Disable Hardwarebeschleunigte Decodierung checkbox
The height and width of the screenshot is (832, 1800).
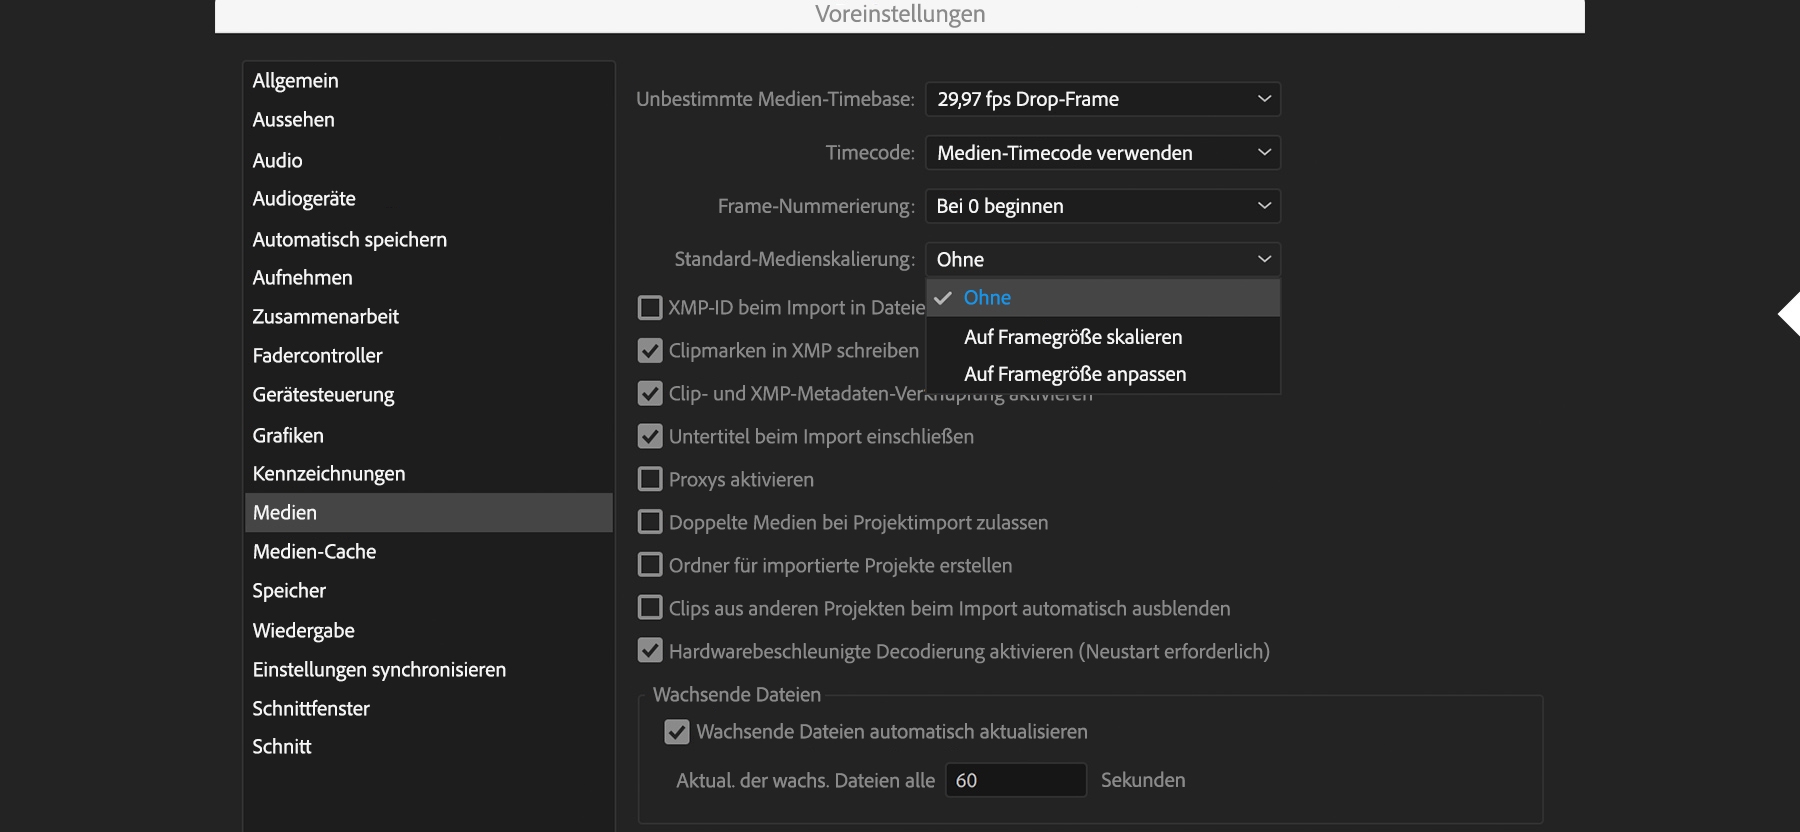[650, 651]
